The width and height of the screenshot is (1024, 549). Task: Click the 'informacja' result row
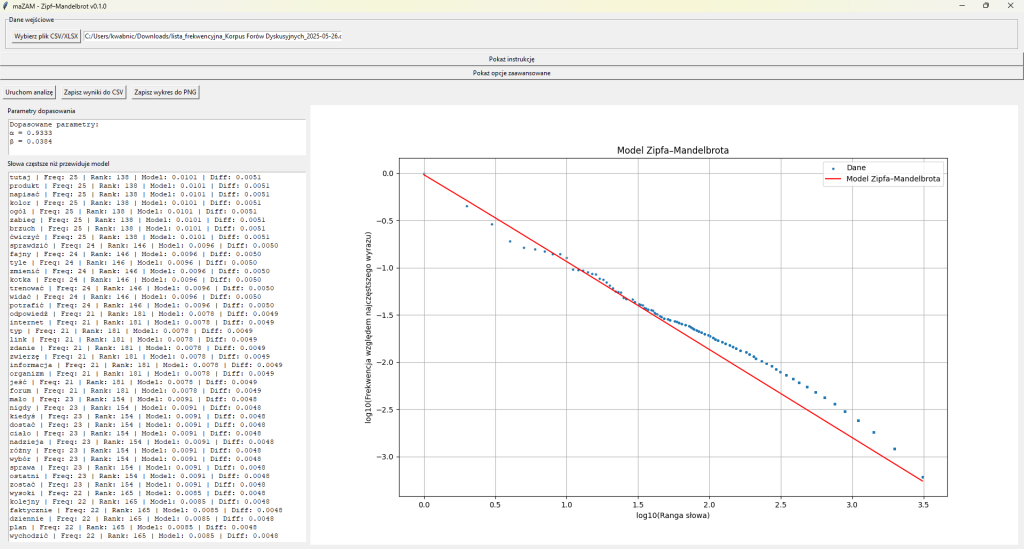146,365
